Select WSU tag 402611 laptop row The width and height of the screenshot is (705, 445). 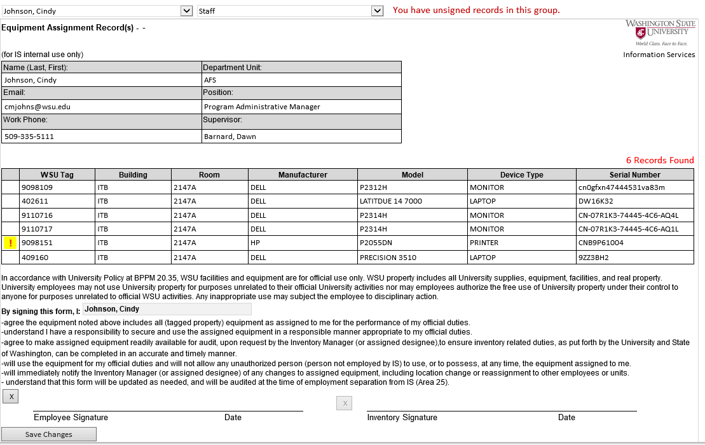point(57,201)
